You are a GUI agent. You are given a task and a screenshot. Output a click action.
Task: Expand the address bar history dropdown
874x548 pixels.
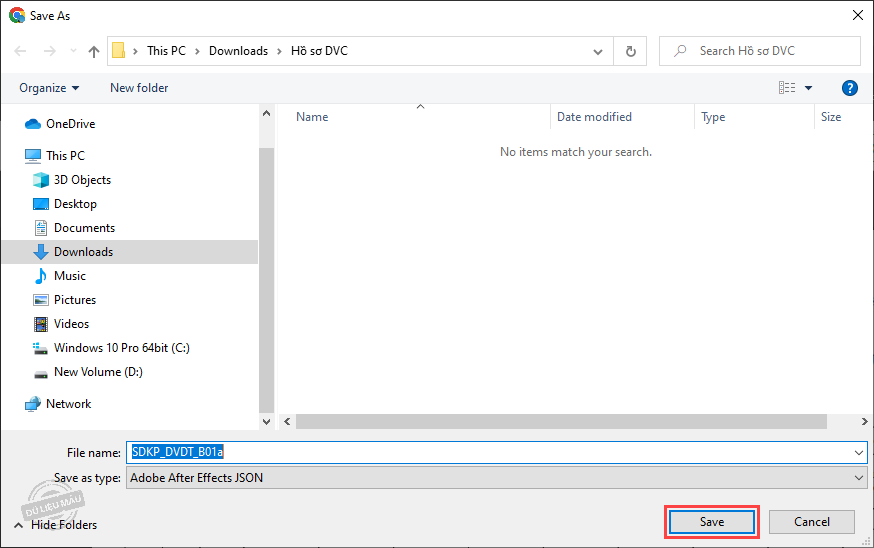click(598, 51)
